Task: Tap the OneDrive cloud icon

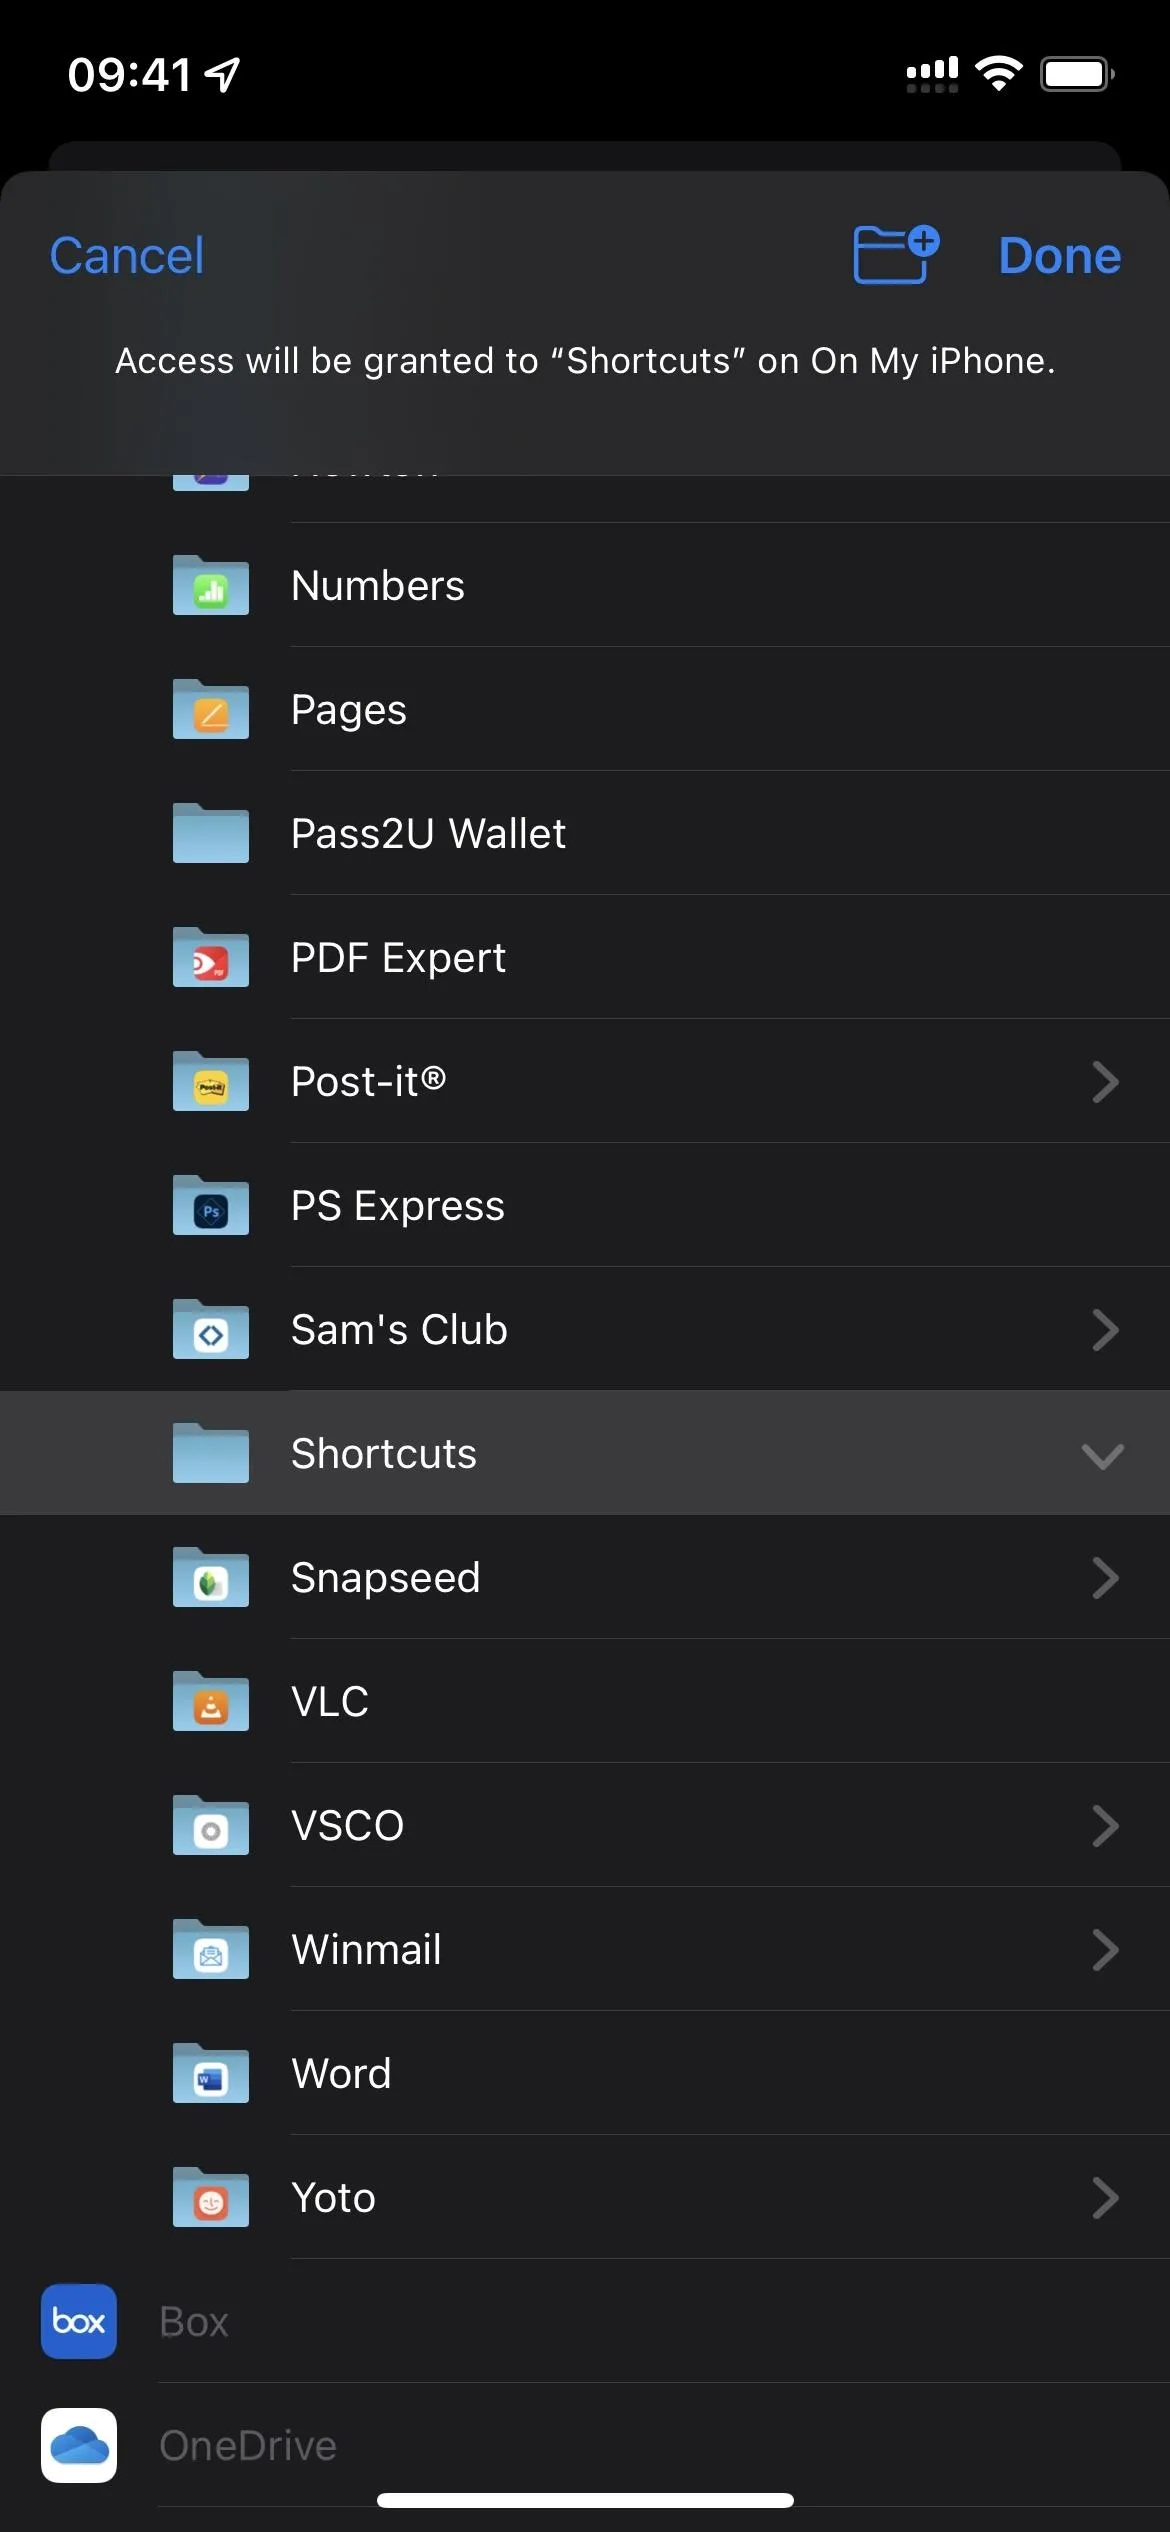Action: tap(79, 2445)
